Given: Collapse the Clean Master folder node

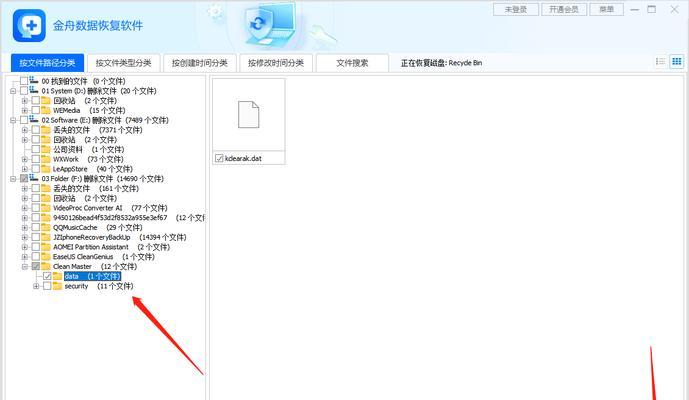Looking at the screenshot, I should click(25, 267).
